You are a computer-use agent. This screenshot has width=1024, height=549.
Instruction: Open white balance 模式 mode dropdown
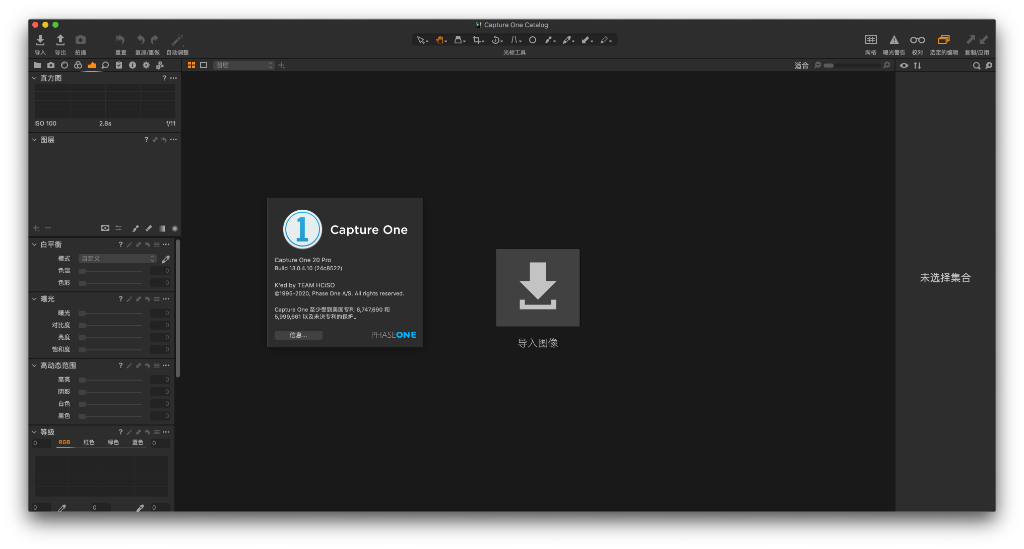coord(118,259)
